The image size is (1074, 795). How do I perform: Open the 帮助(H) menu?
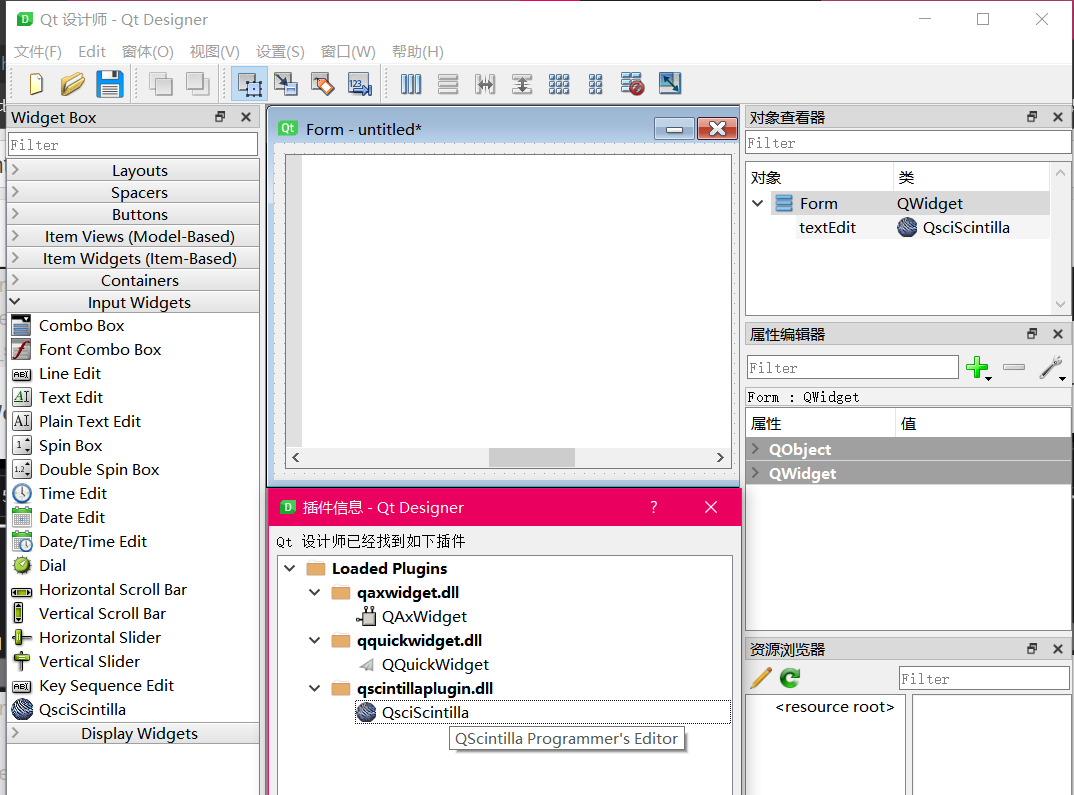pyautogui.click(x=418, y=52)
